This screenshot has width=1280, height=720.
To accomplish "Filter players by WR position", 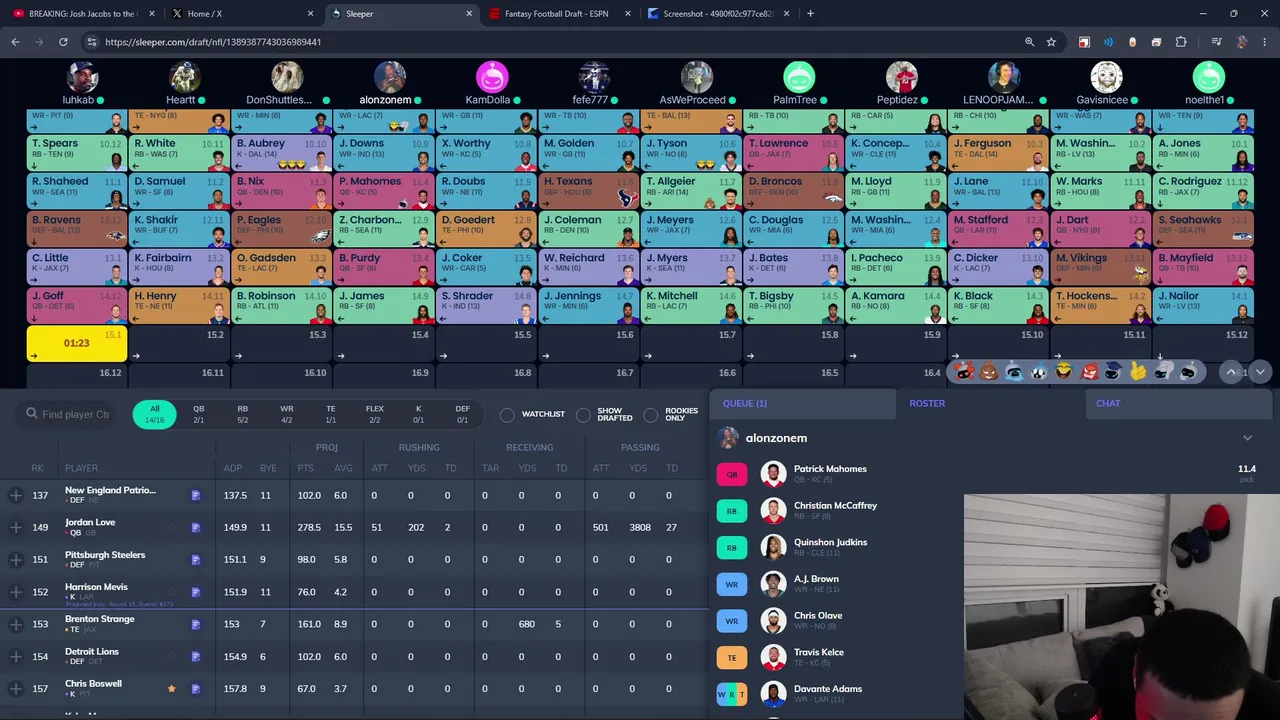I will pyautogui.click(x=286, y=414).
